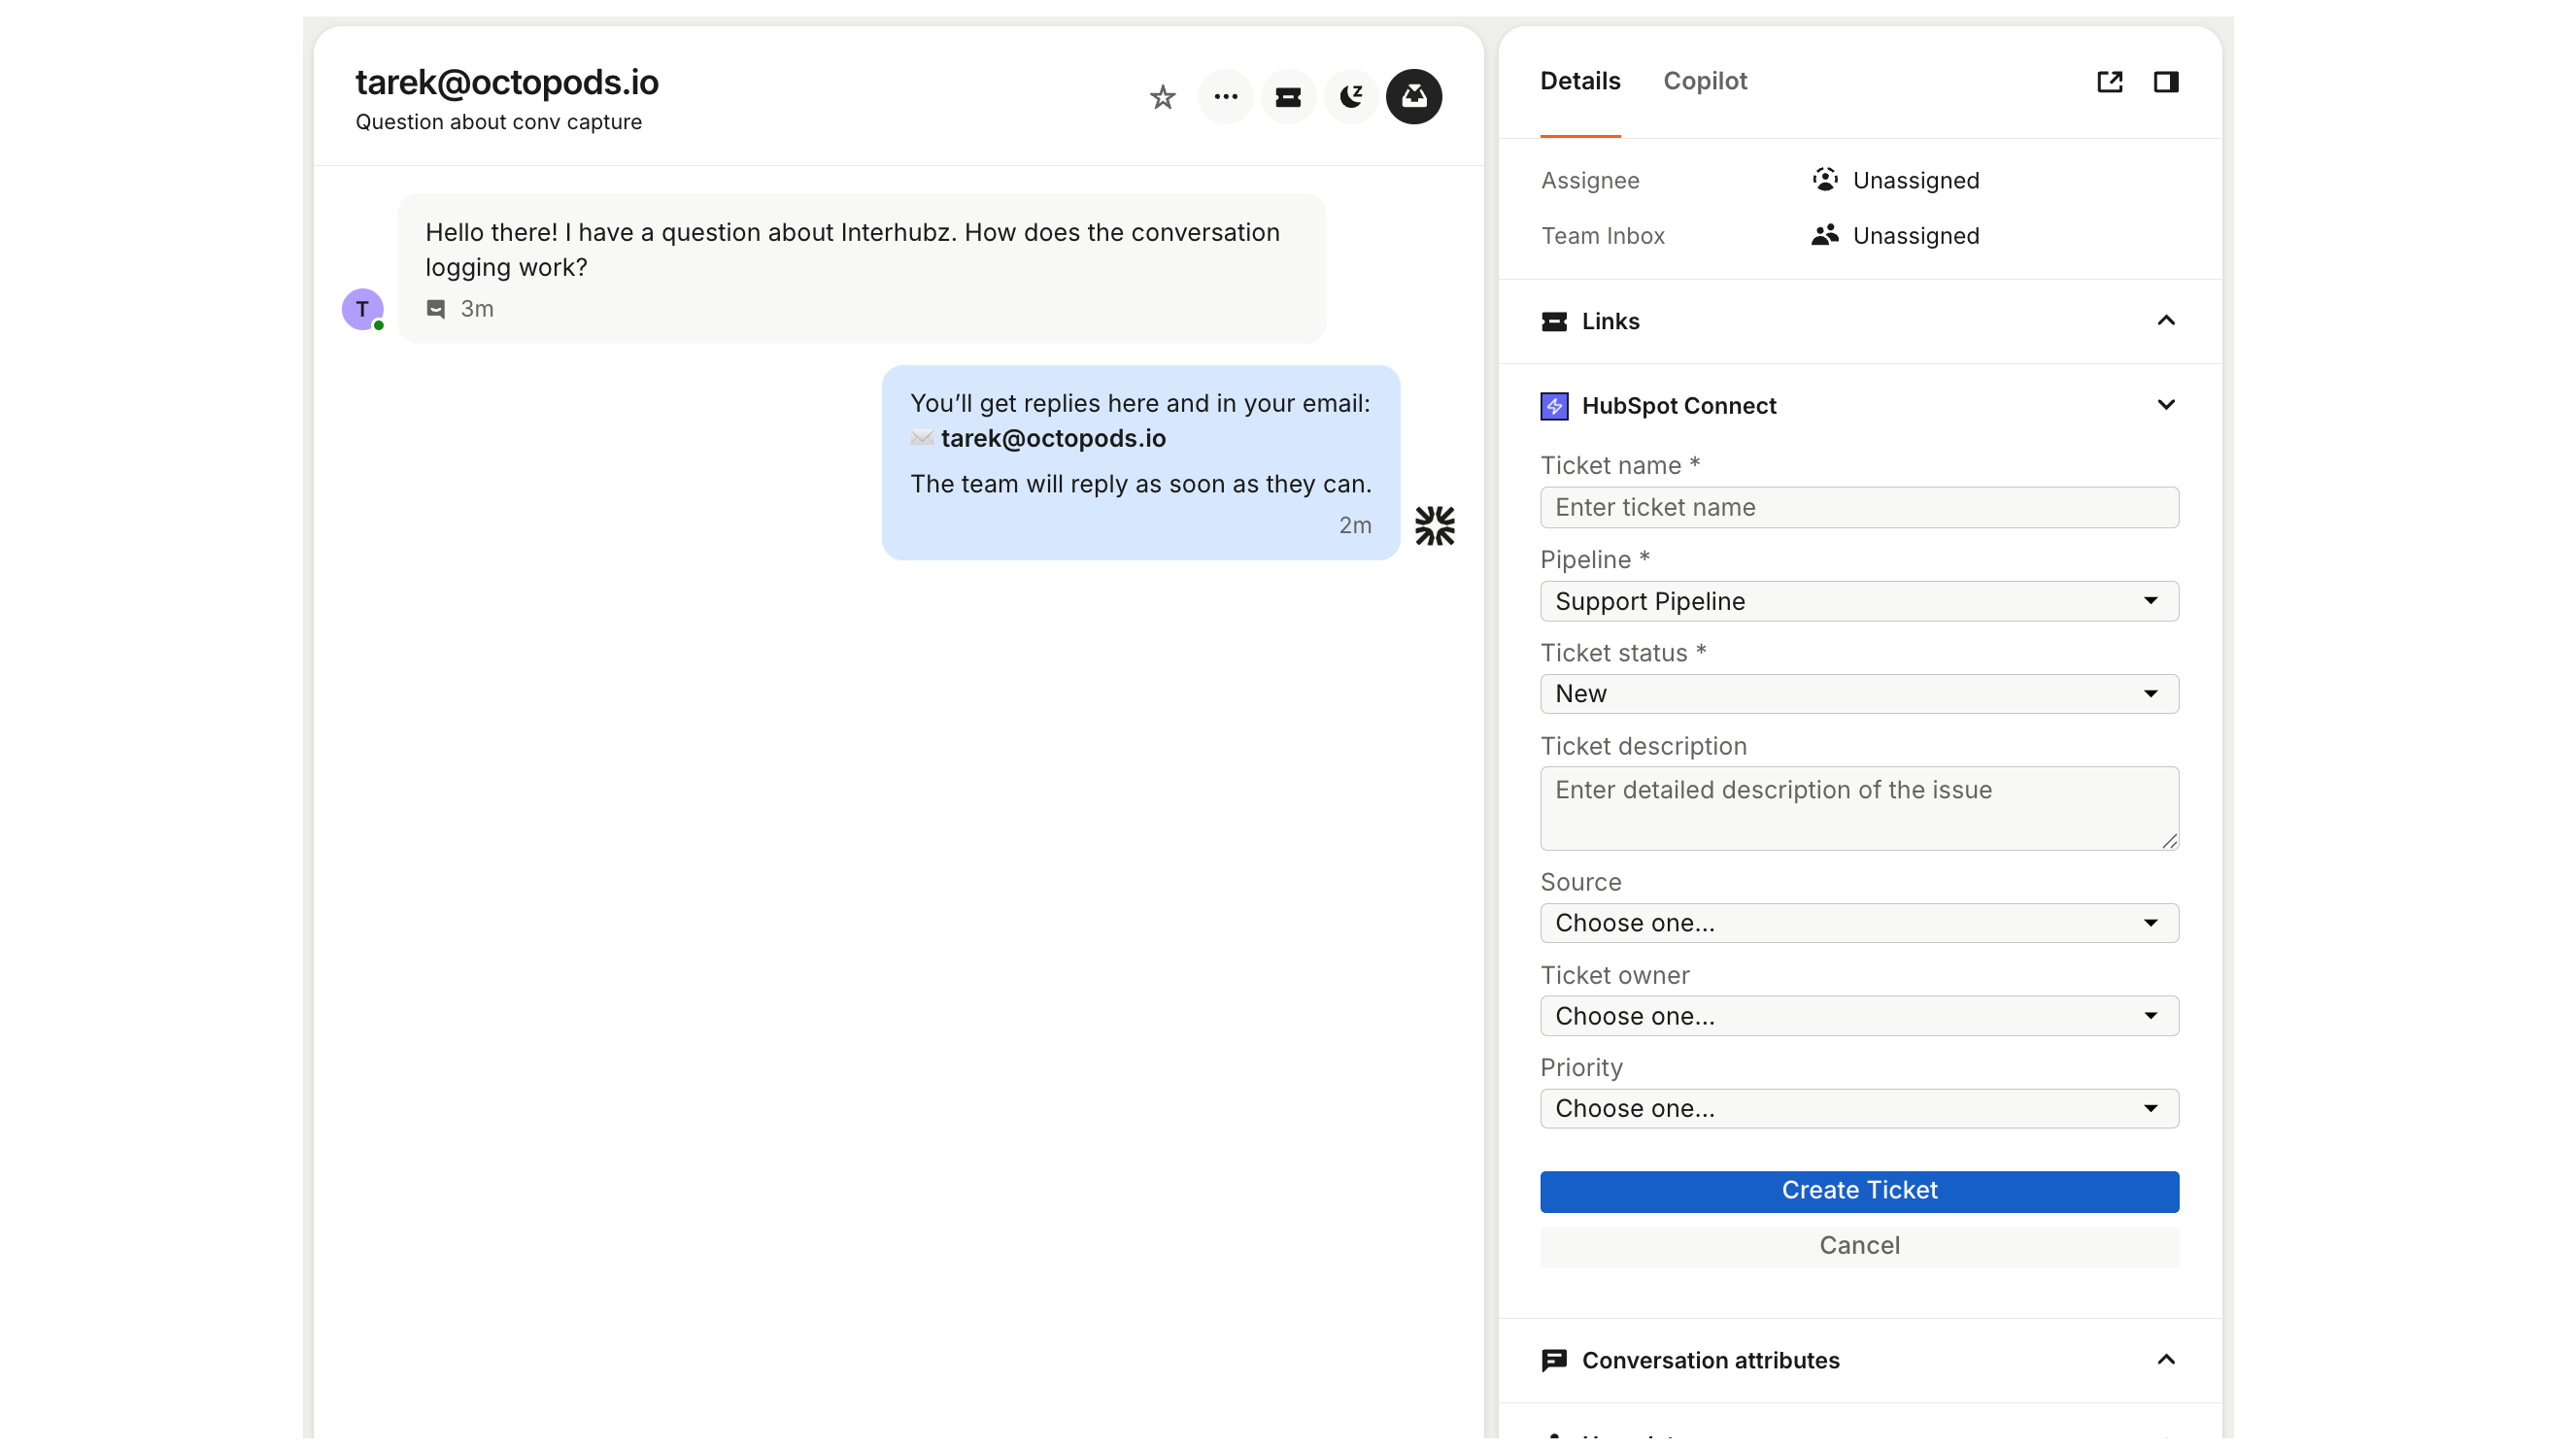This screenshot has height=1449, width=2576.
Task: Open the Priority dropdown
Action: 1859,1108
